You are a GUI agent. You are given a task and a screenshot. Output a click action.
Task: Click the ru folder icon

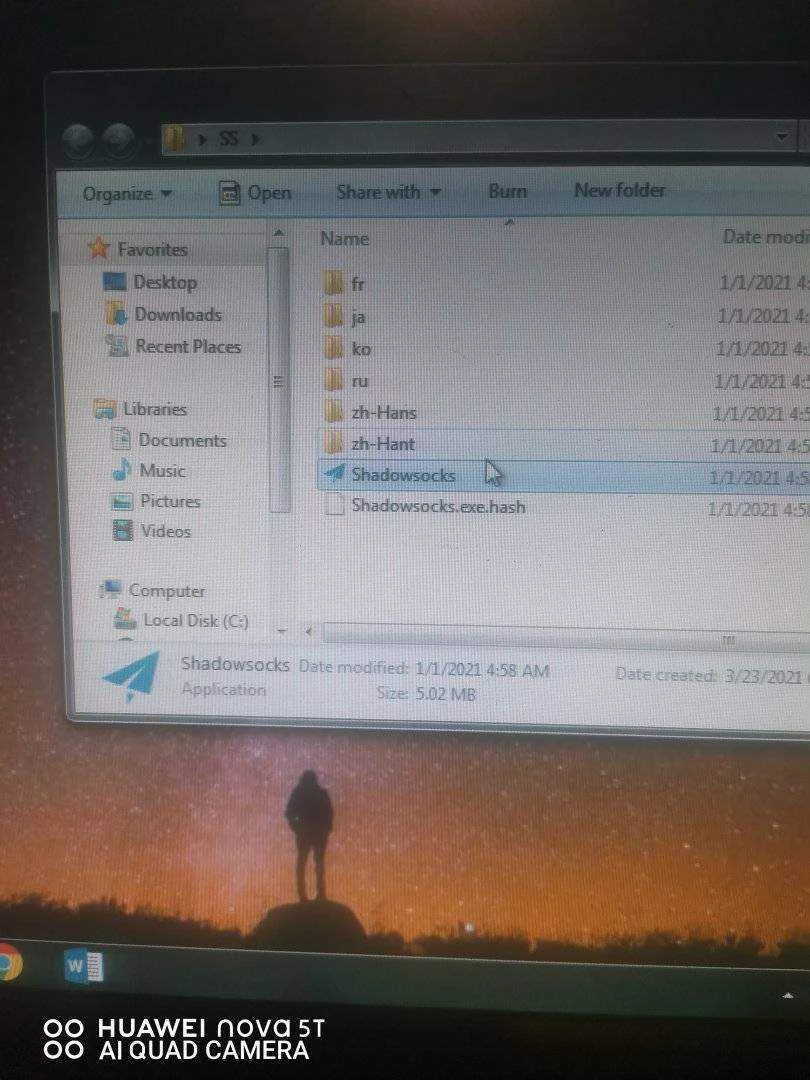coord(334,379)
